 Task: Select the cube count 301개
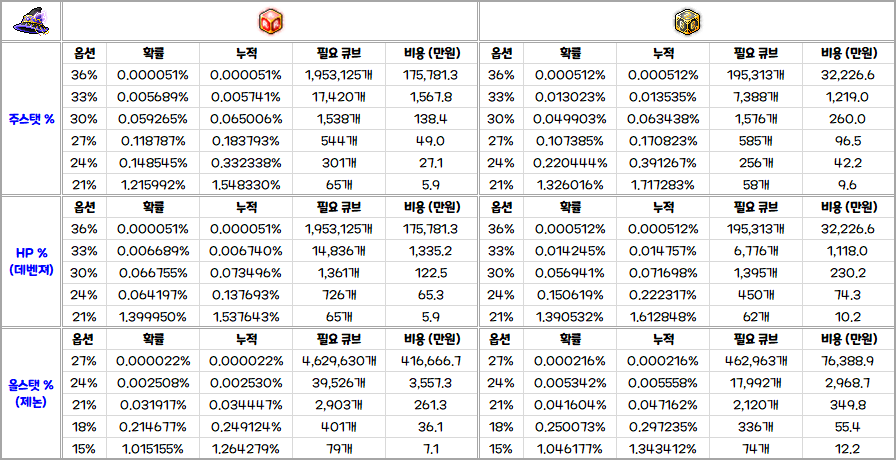pos(339,163)
